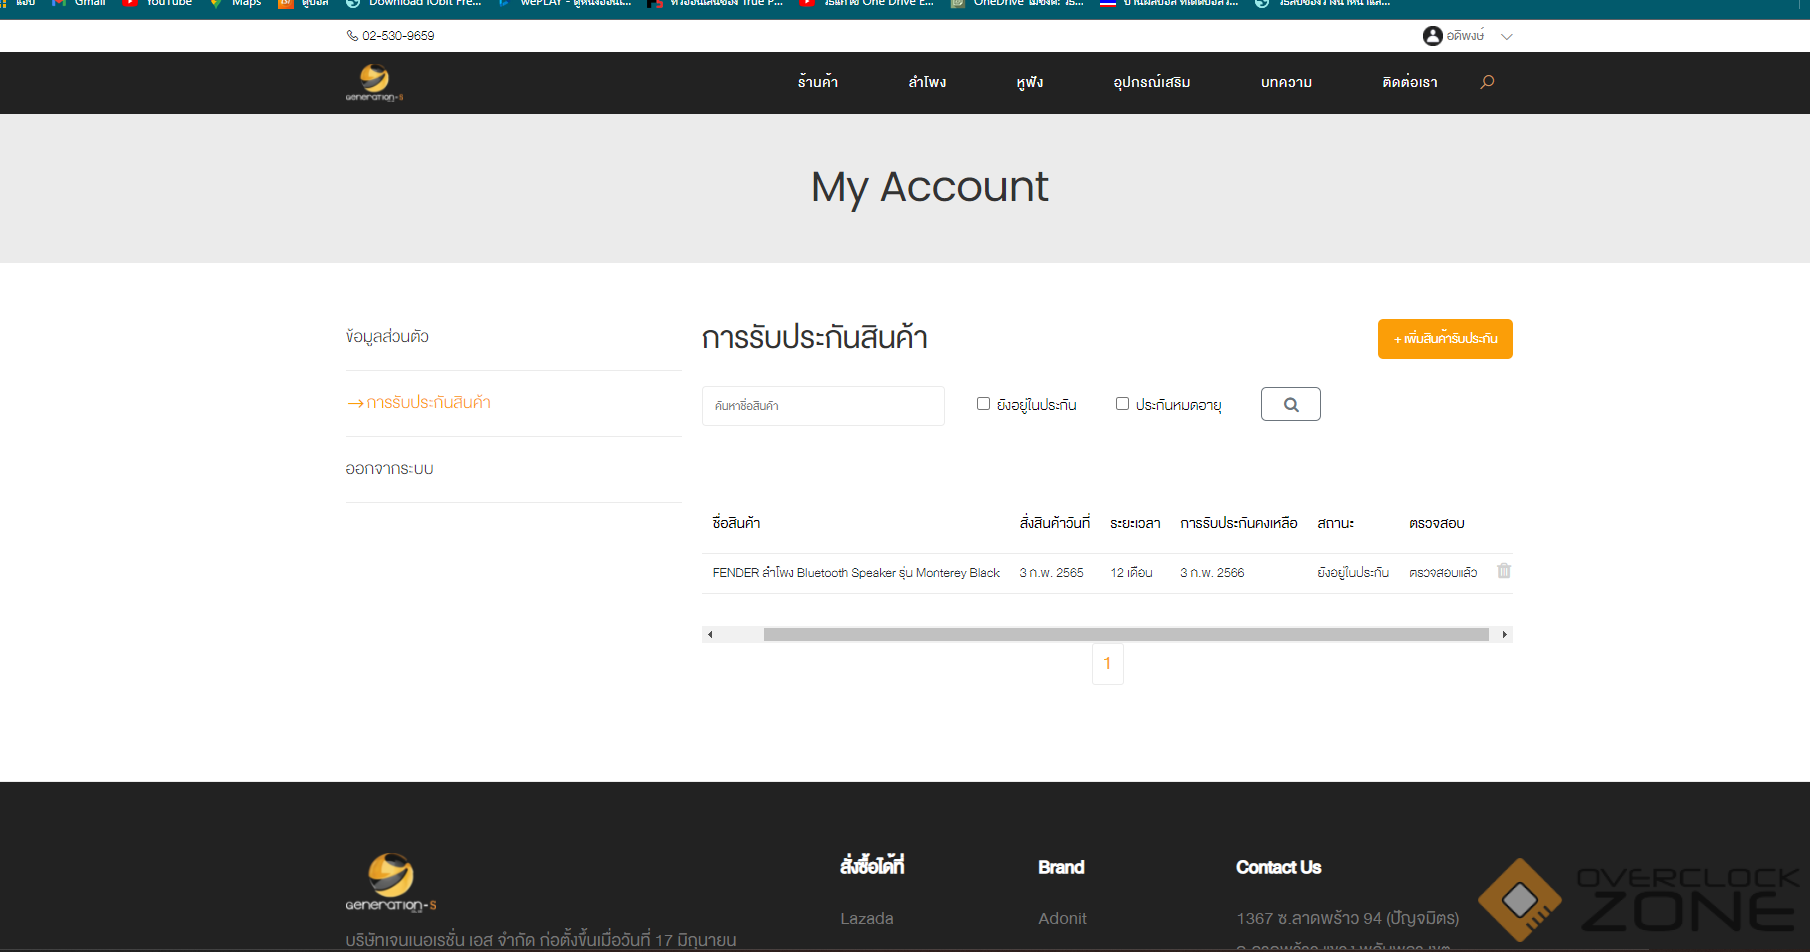Click the warranty search button with magnifier
The image size is (1810, 952).
click(x=1291, y=404)
